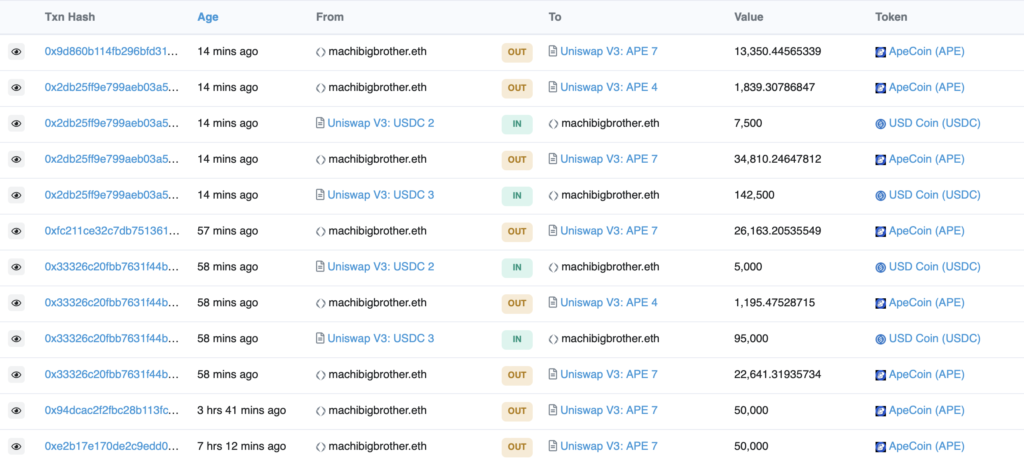1024x465 pixels.
Task: Click the eye icon in the 7 hrs 12 mins row
Action: [16, 447]
